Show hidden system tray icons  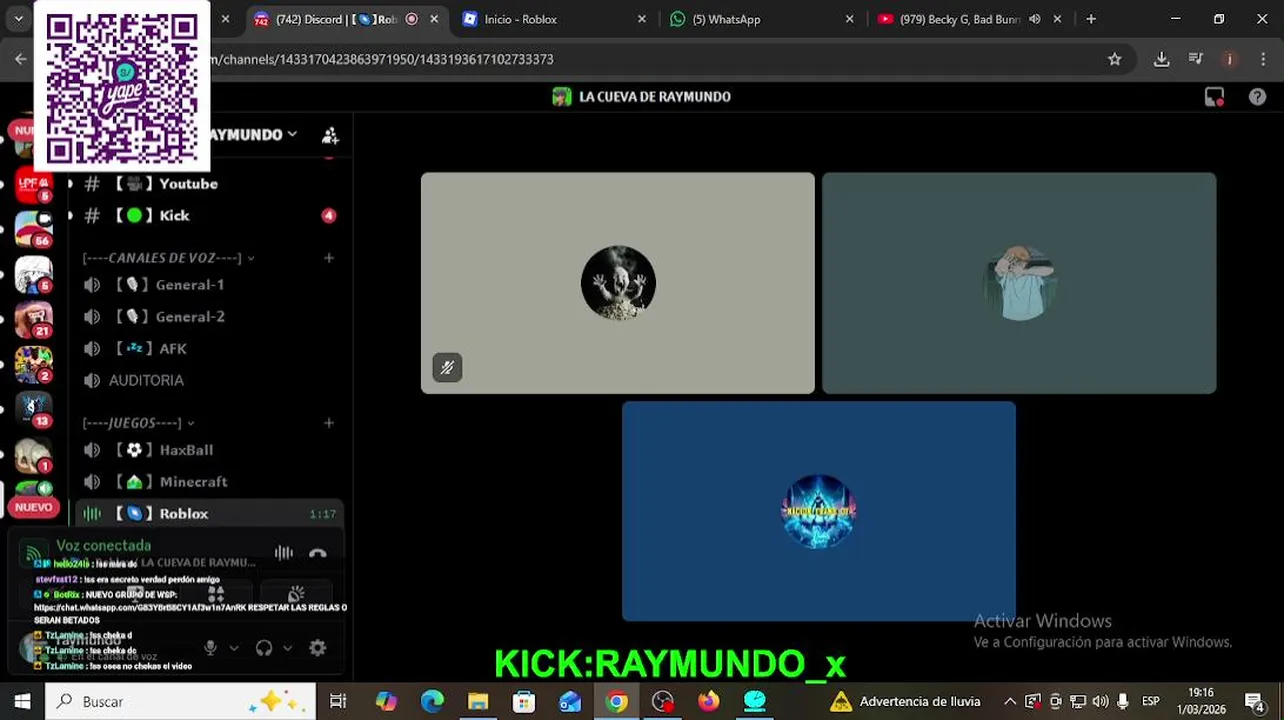click(1010, 702)
